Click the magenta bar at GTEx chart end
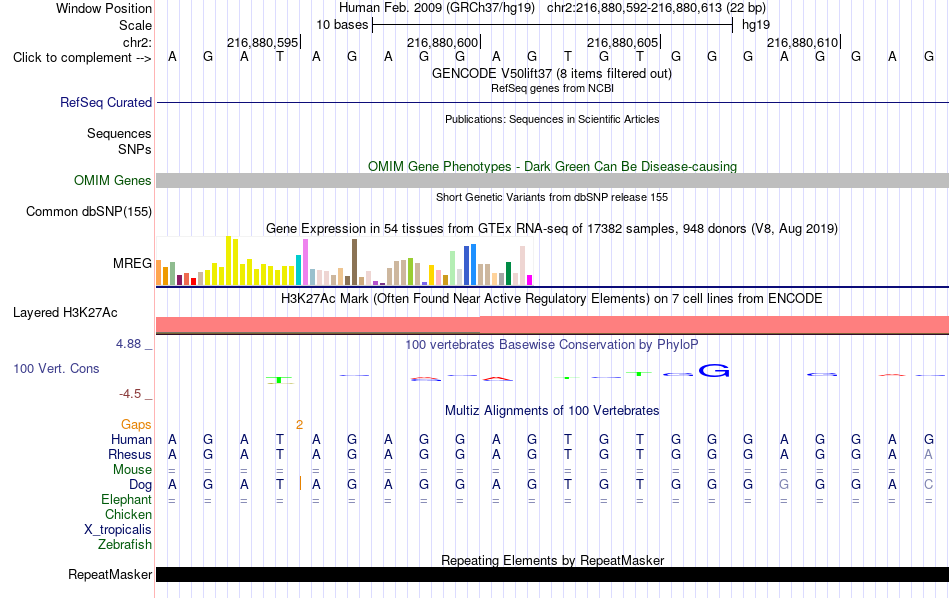Viewport: 950px width, 598px height. [x=530, y=280]
